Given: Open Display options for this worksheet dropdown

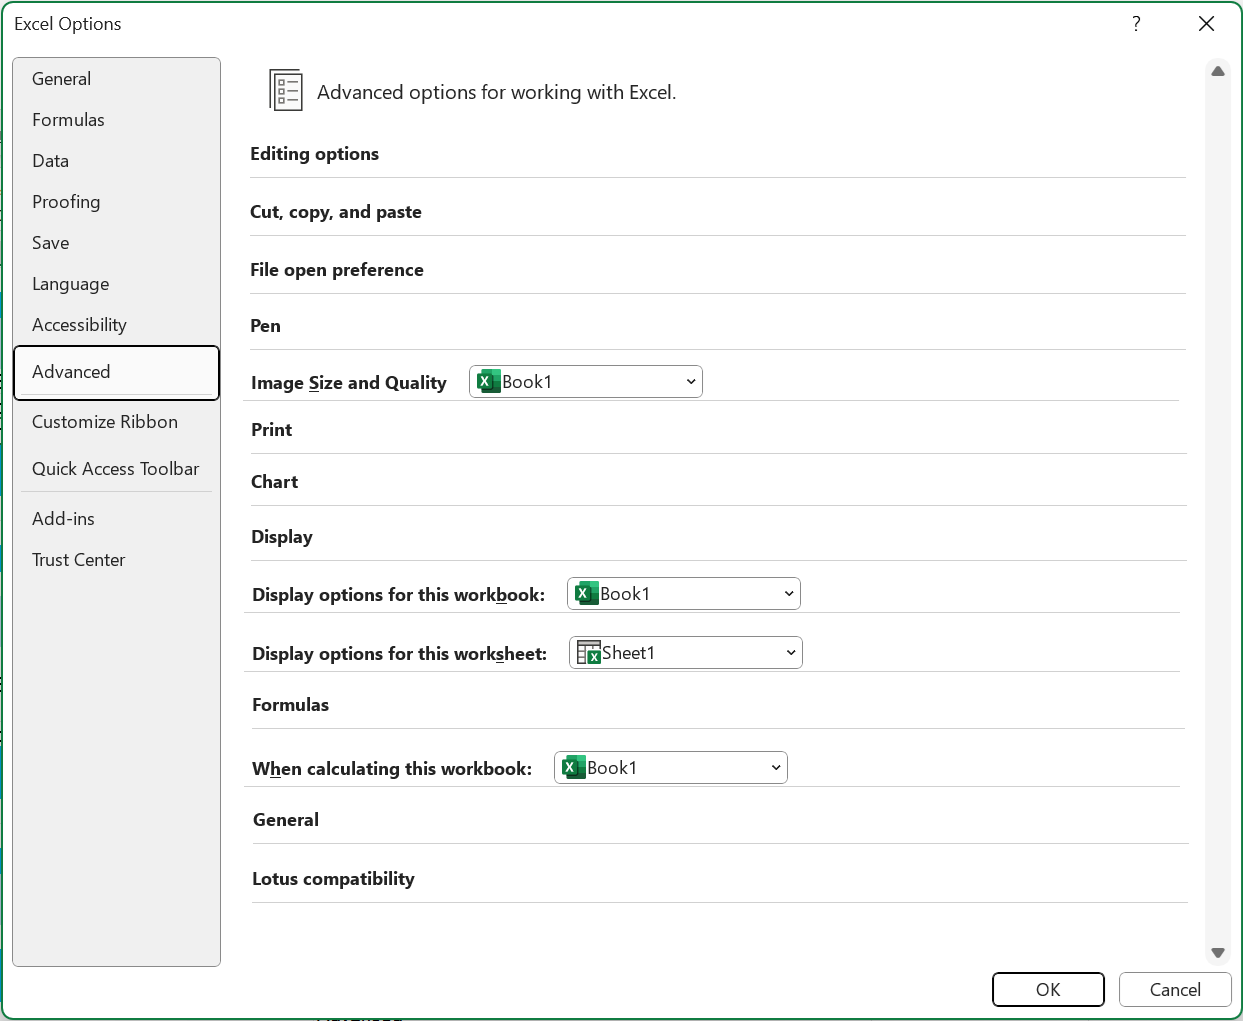Looking at the screenshot, I should pos(686,653).
